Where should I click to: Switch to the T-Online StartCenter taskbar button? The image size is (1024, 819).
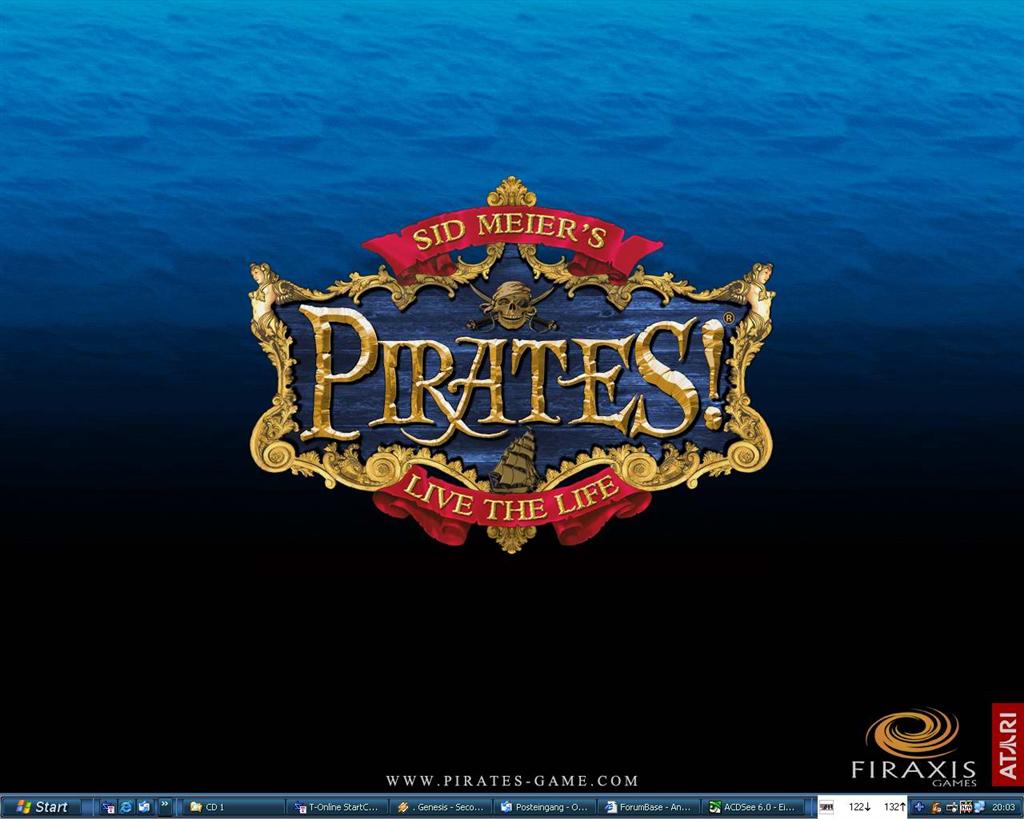click(338, 807)
